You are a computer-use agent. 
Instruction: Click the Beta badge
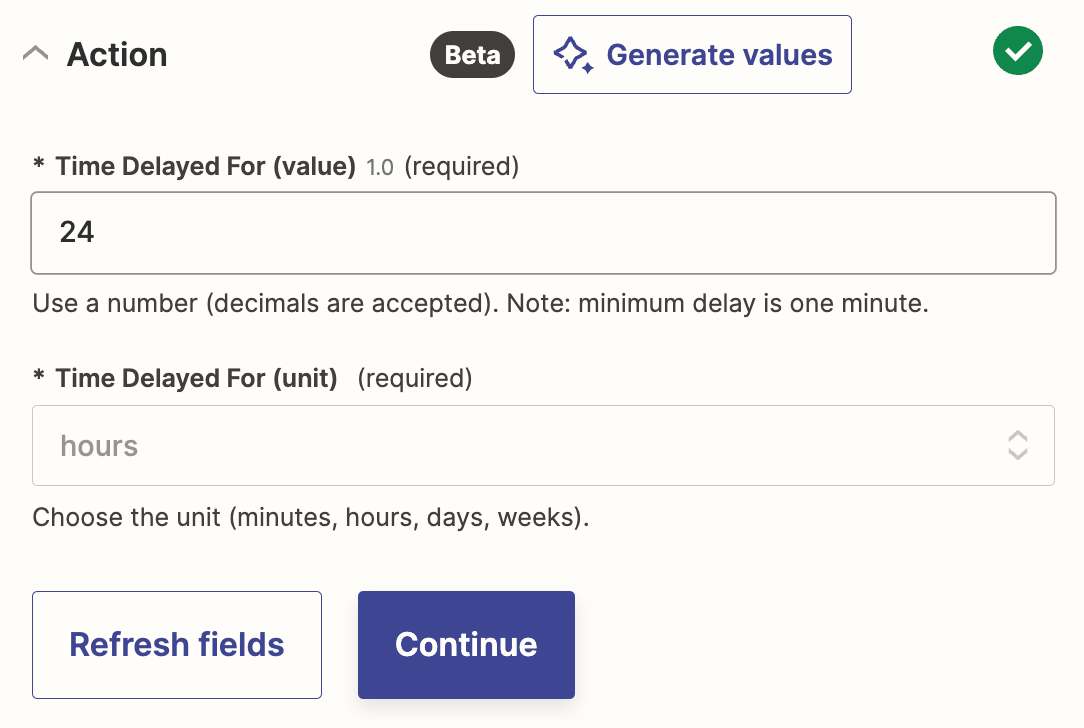tap(472, 55)
